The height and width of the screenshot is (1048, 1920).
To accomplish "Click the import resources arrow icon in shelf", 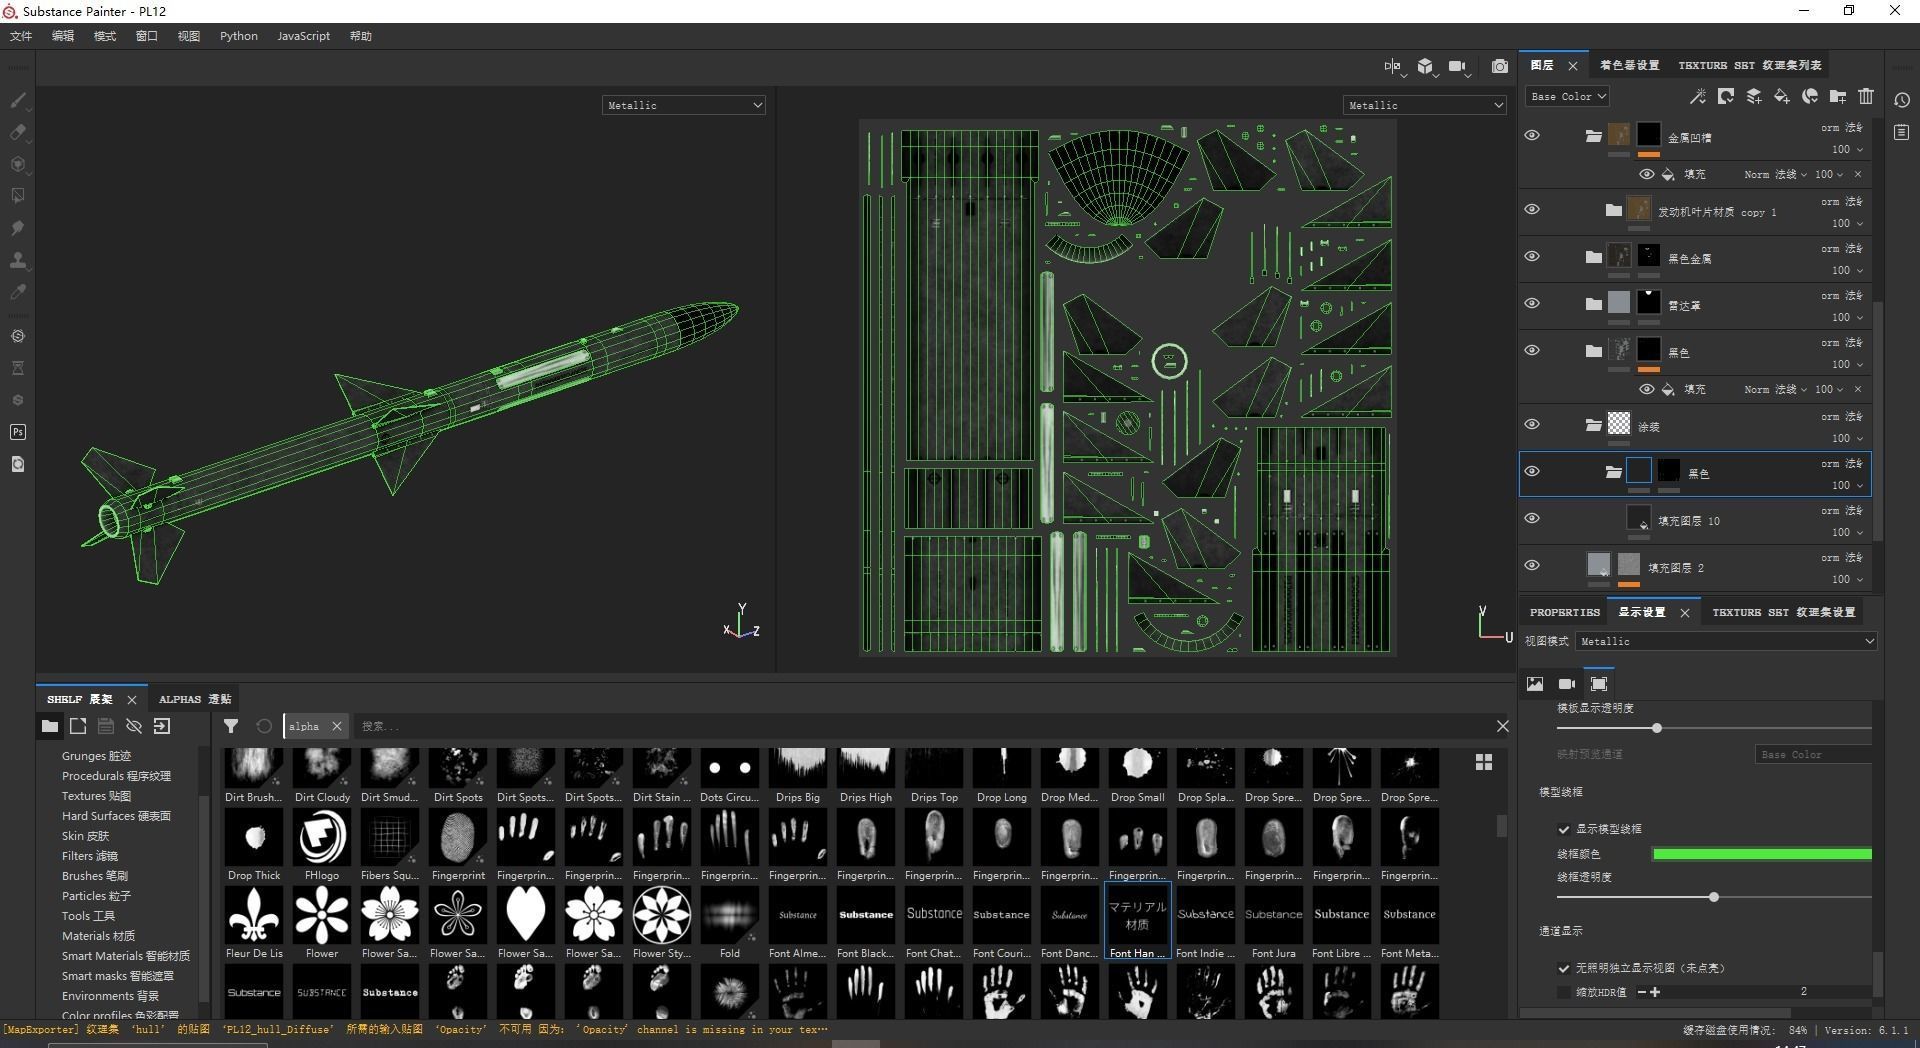I will [162, 726].
